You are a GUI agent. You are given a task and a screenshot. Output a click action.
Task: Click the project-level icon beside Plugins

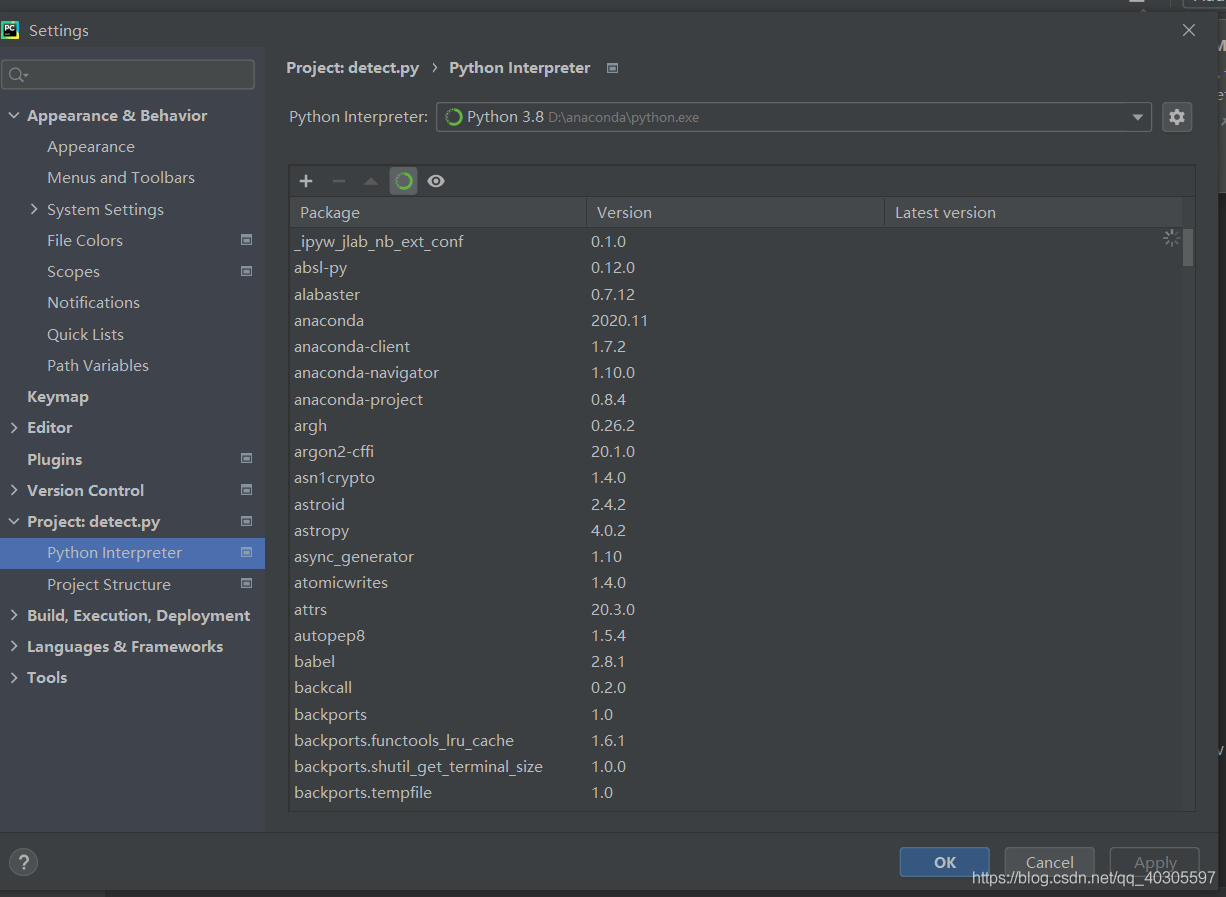[x=247, y=459]
